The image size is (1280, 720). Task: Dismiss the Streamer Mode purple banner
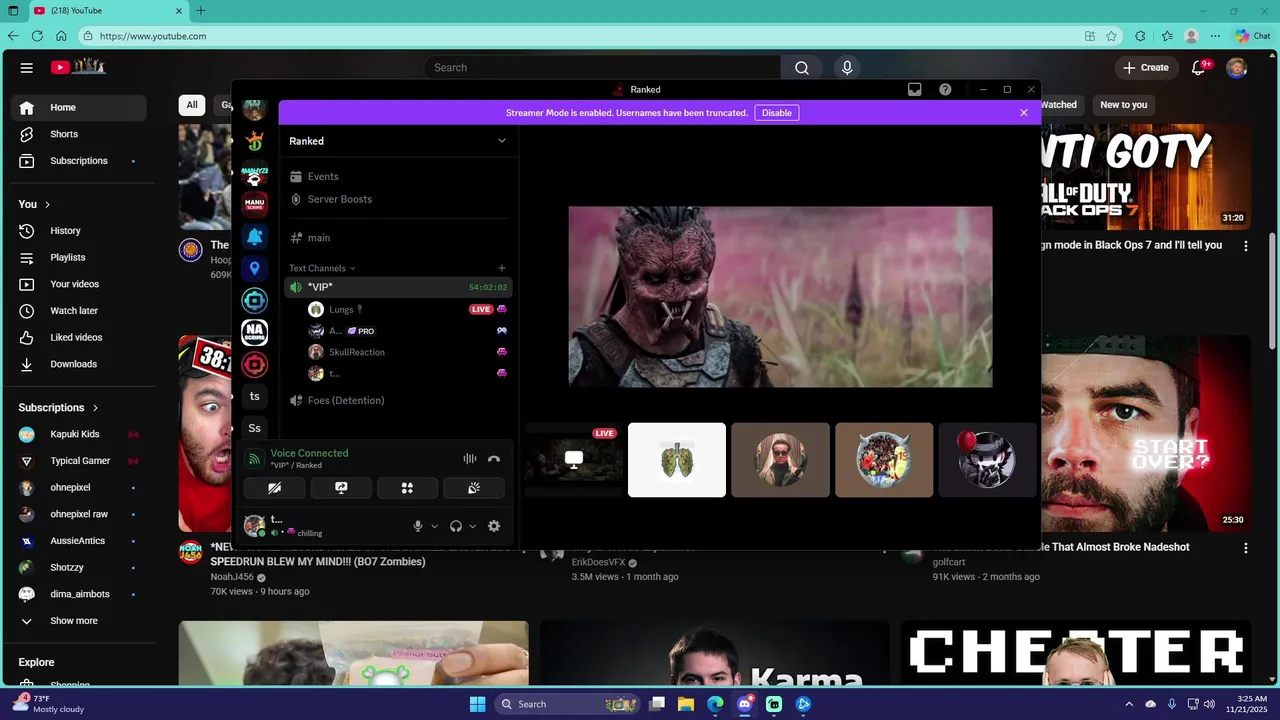(1024, 113)
